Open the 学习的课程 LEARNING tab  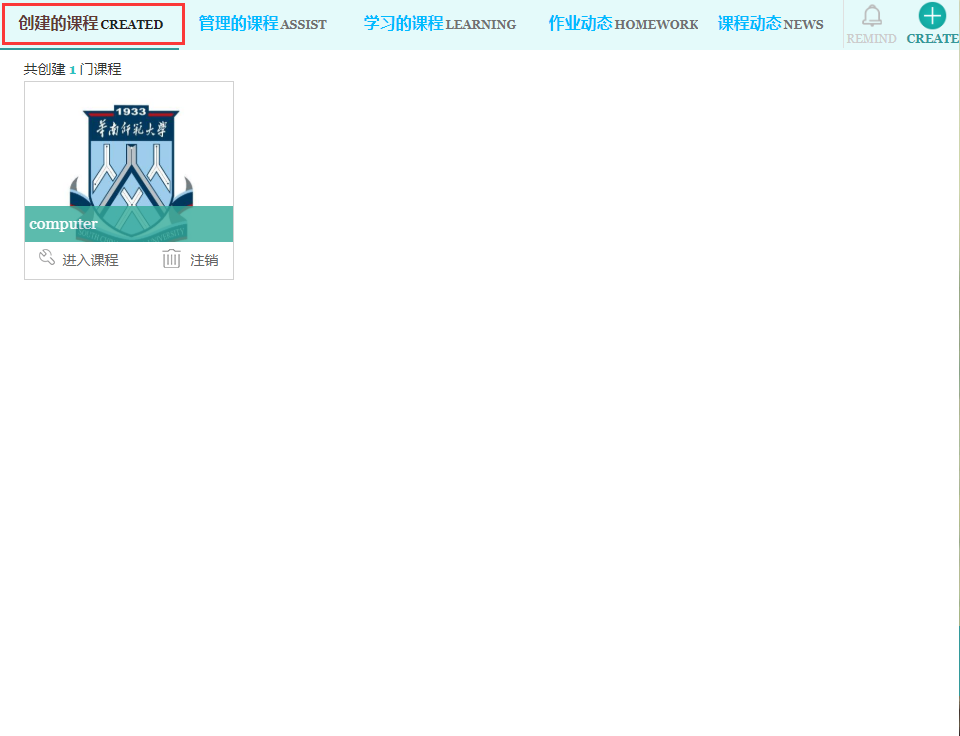[x=439, y=24]
